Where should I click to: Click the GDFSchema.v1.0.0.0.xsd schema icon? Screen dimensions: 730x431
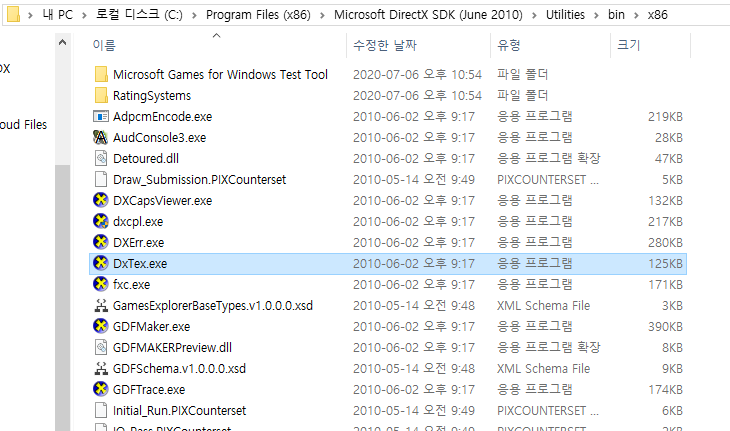pyautogui.click(x=101, y=368)
